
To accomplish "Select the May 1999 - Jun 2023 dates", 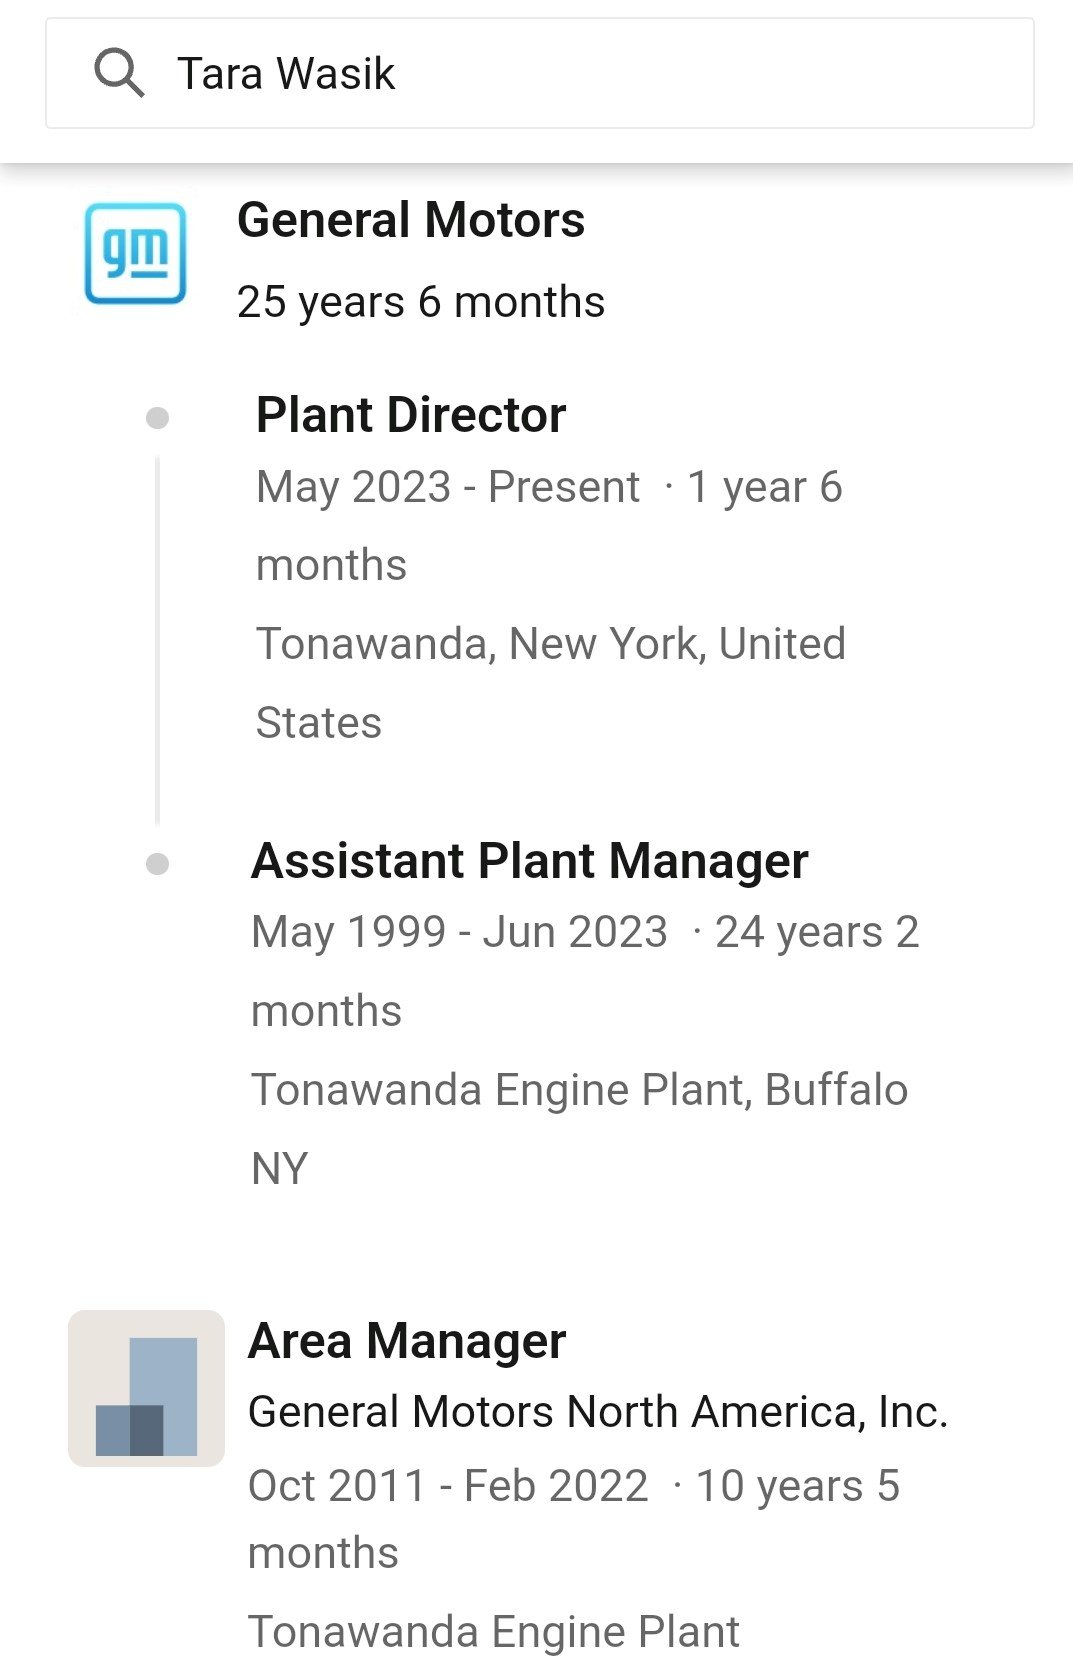I will click(459, 932).
